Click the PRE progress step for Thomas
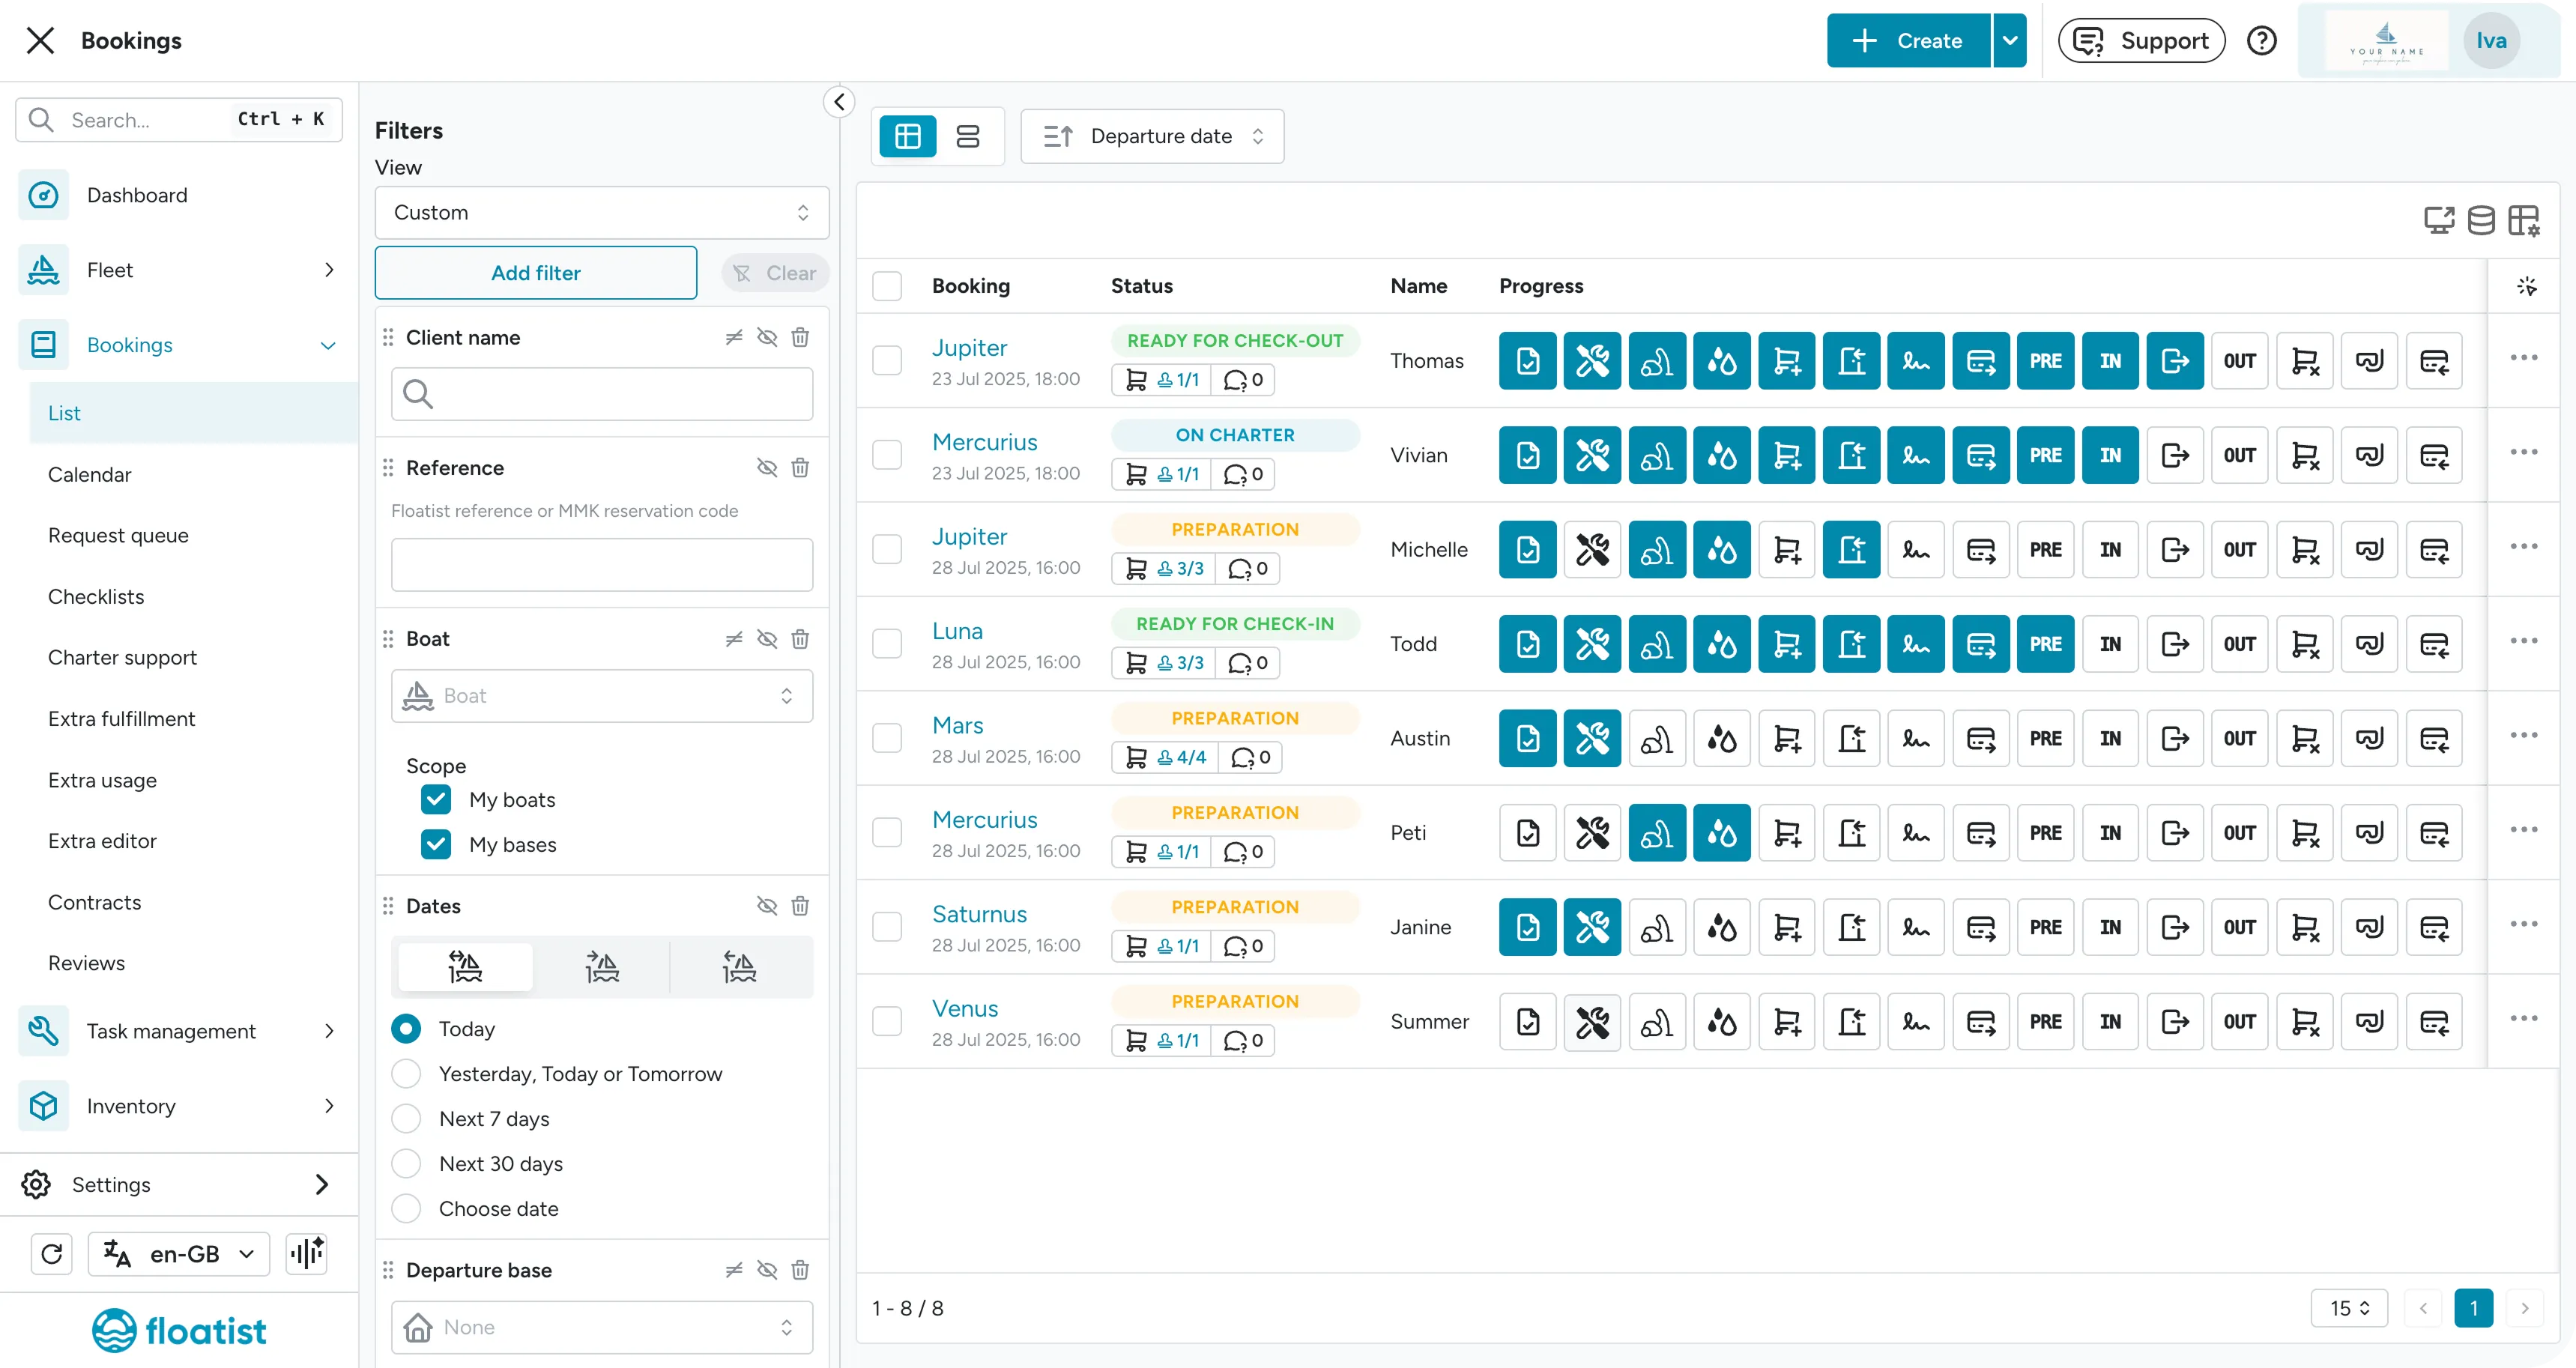2576x1368 pixels. pos(2045,360)
